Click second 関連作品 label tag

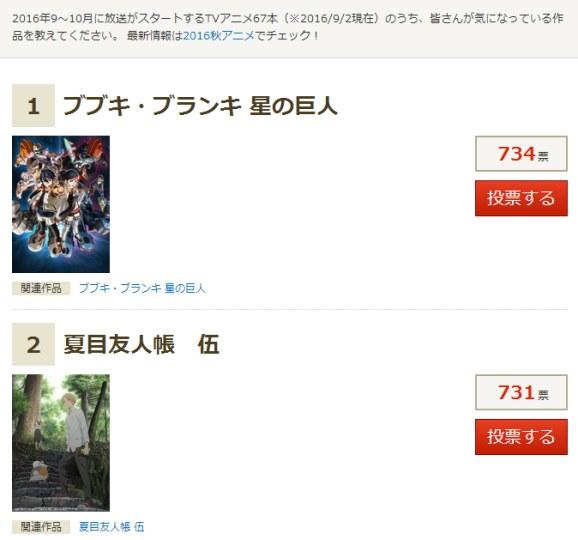41,527
